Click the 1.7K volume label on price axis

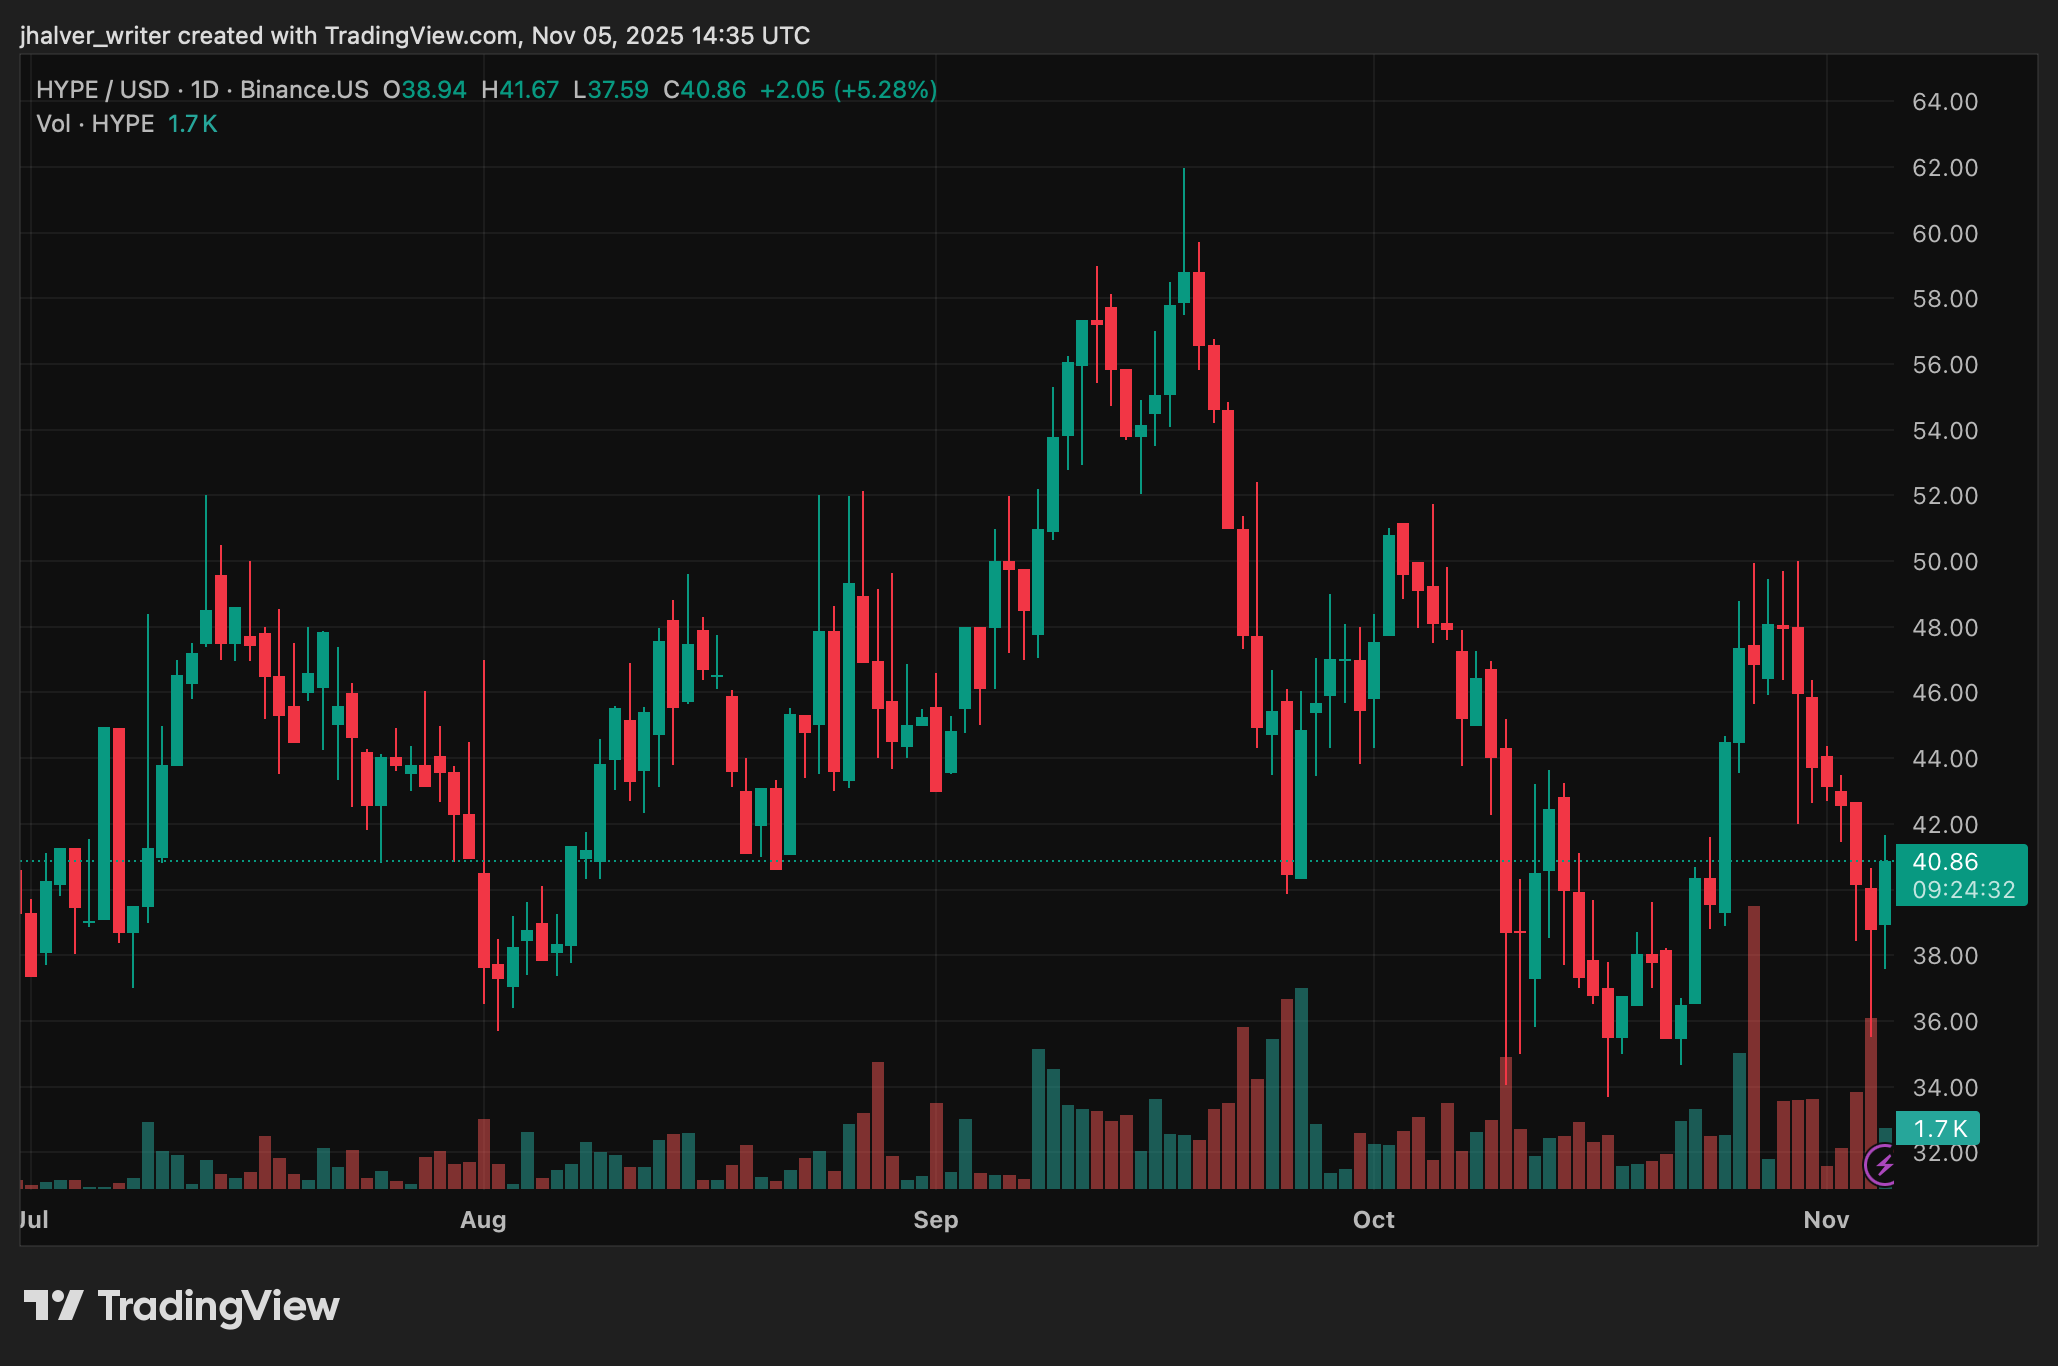[1939, 1129]
